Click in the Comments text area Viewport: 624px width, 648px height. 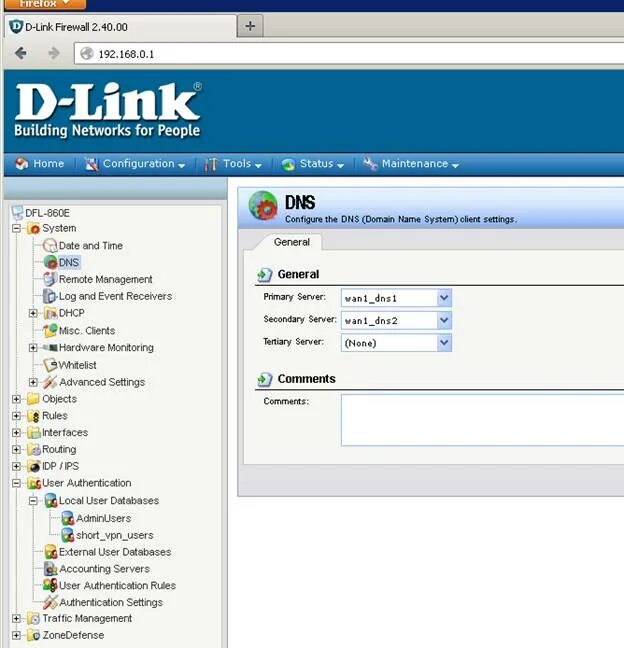(482, 420)
